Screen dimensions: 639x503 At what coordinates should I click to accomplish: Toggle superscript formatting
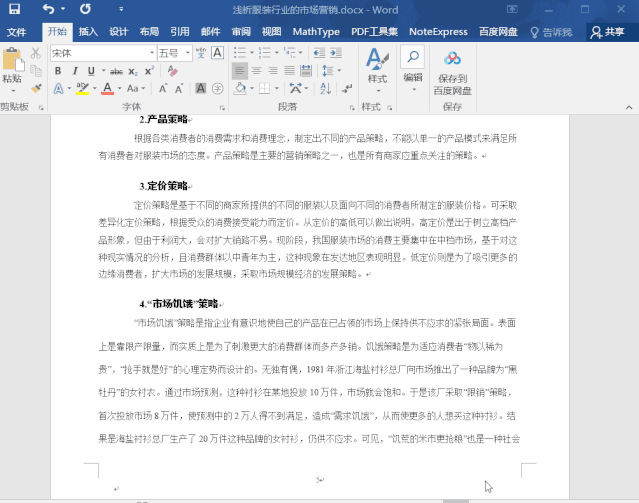click(150, 71)
